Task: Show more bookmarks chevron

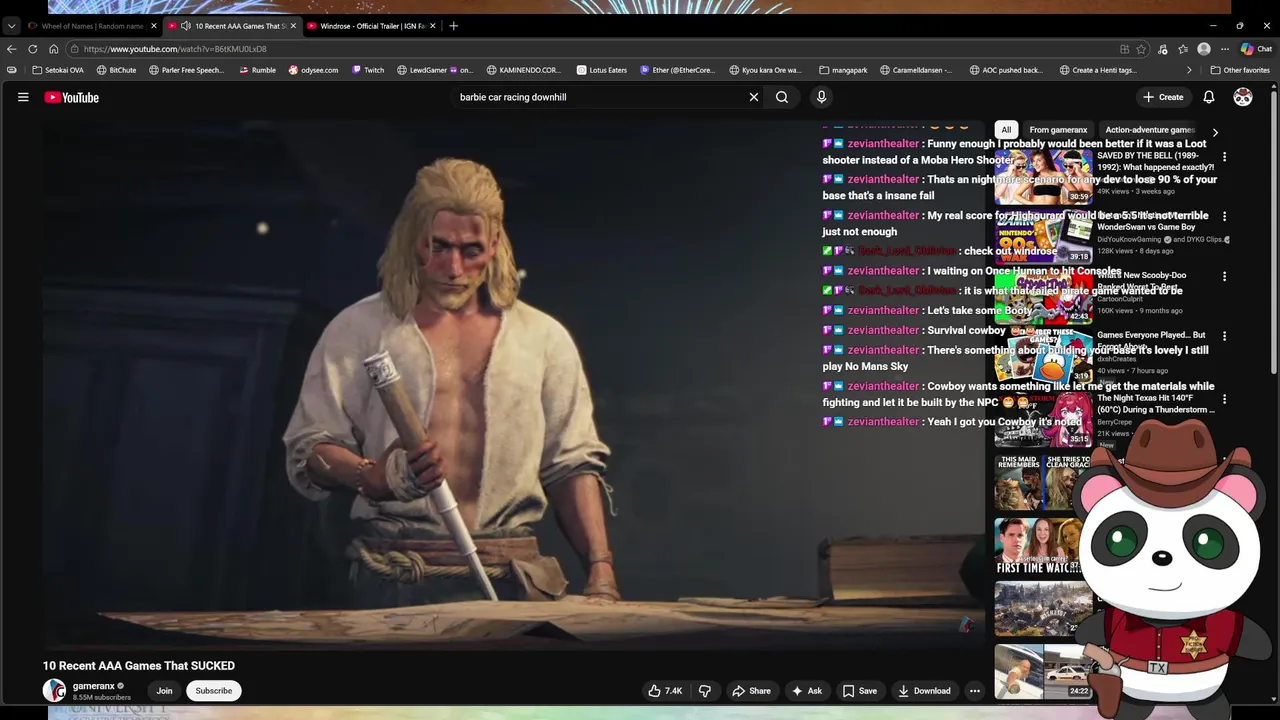Action: point(1189,70)
